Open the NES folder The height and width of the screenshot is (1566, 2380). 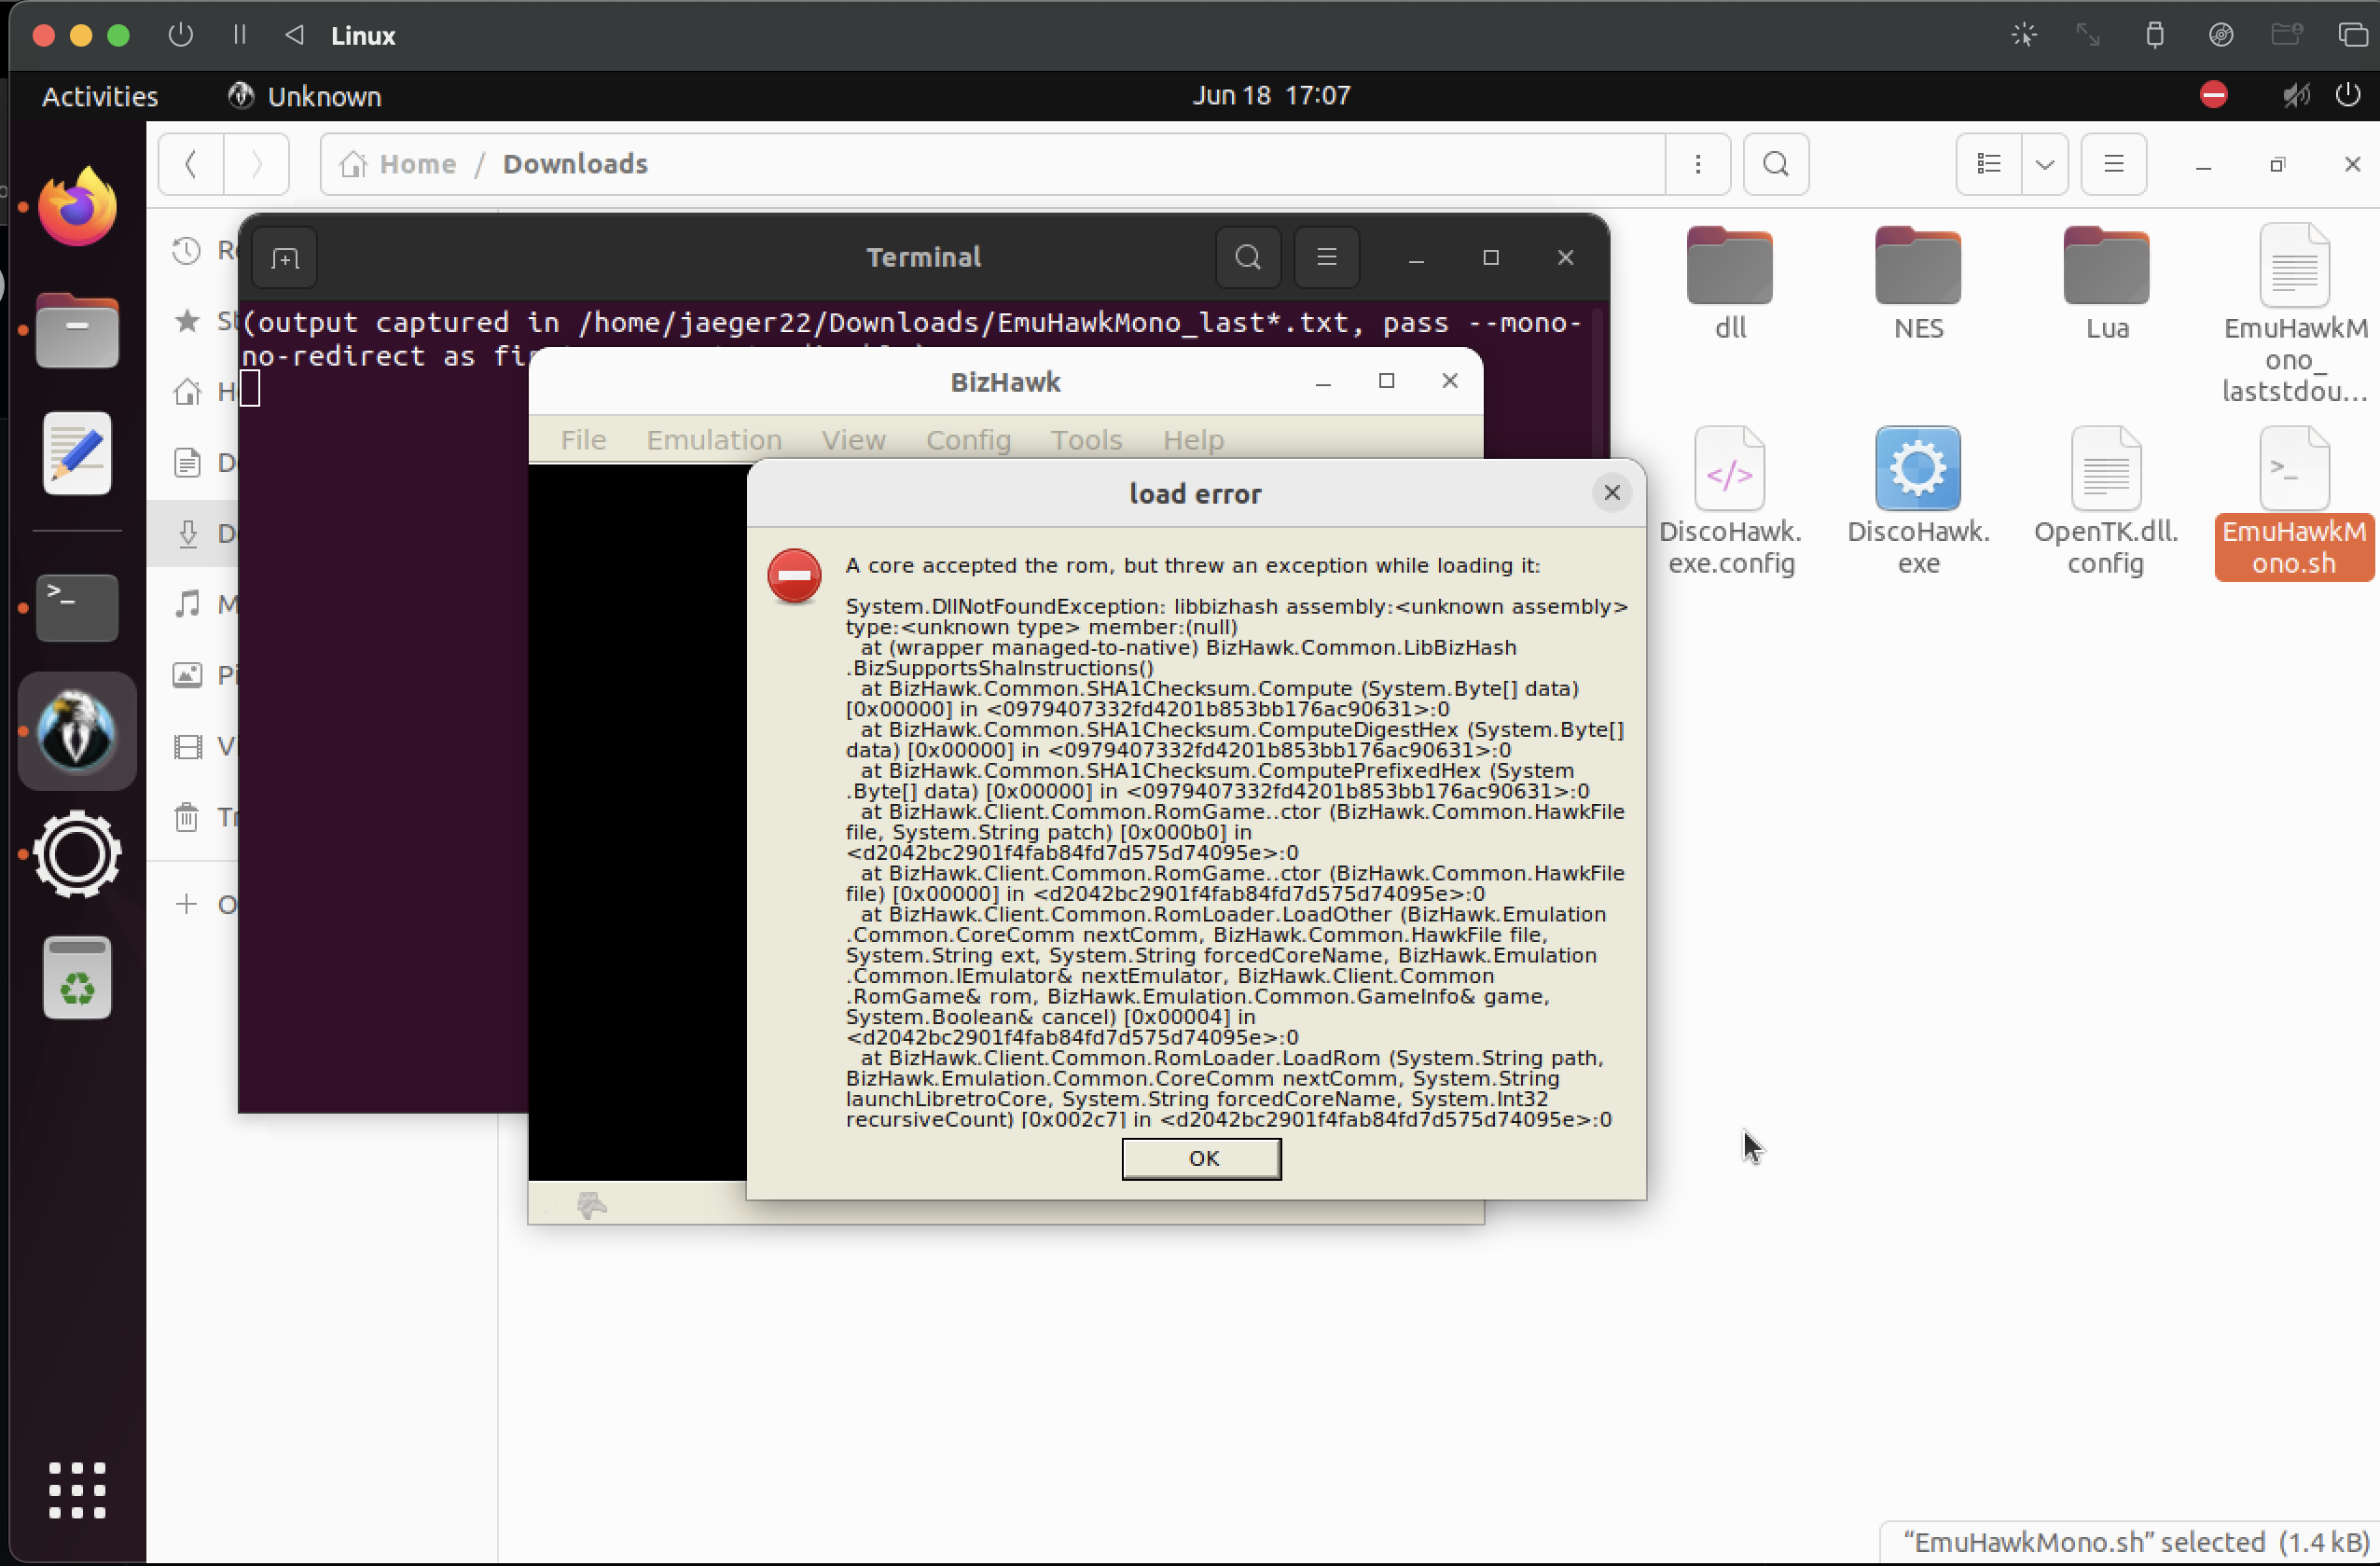coord(1917,270)
